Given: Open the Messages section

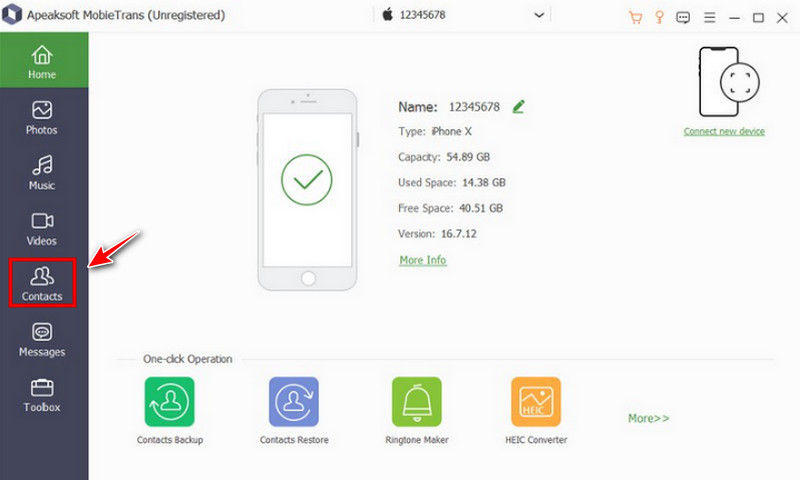Looking at the screenshot, I should tap(42, 340).
